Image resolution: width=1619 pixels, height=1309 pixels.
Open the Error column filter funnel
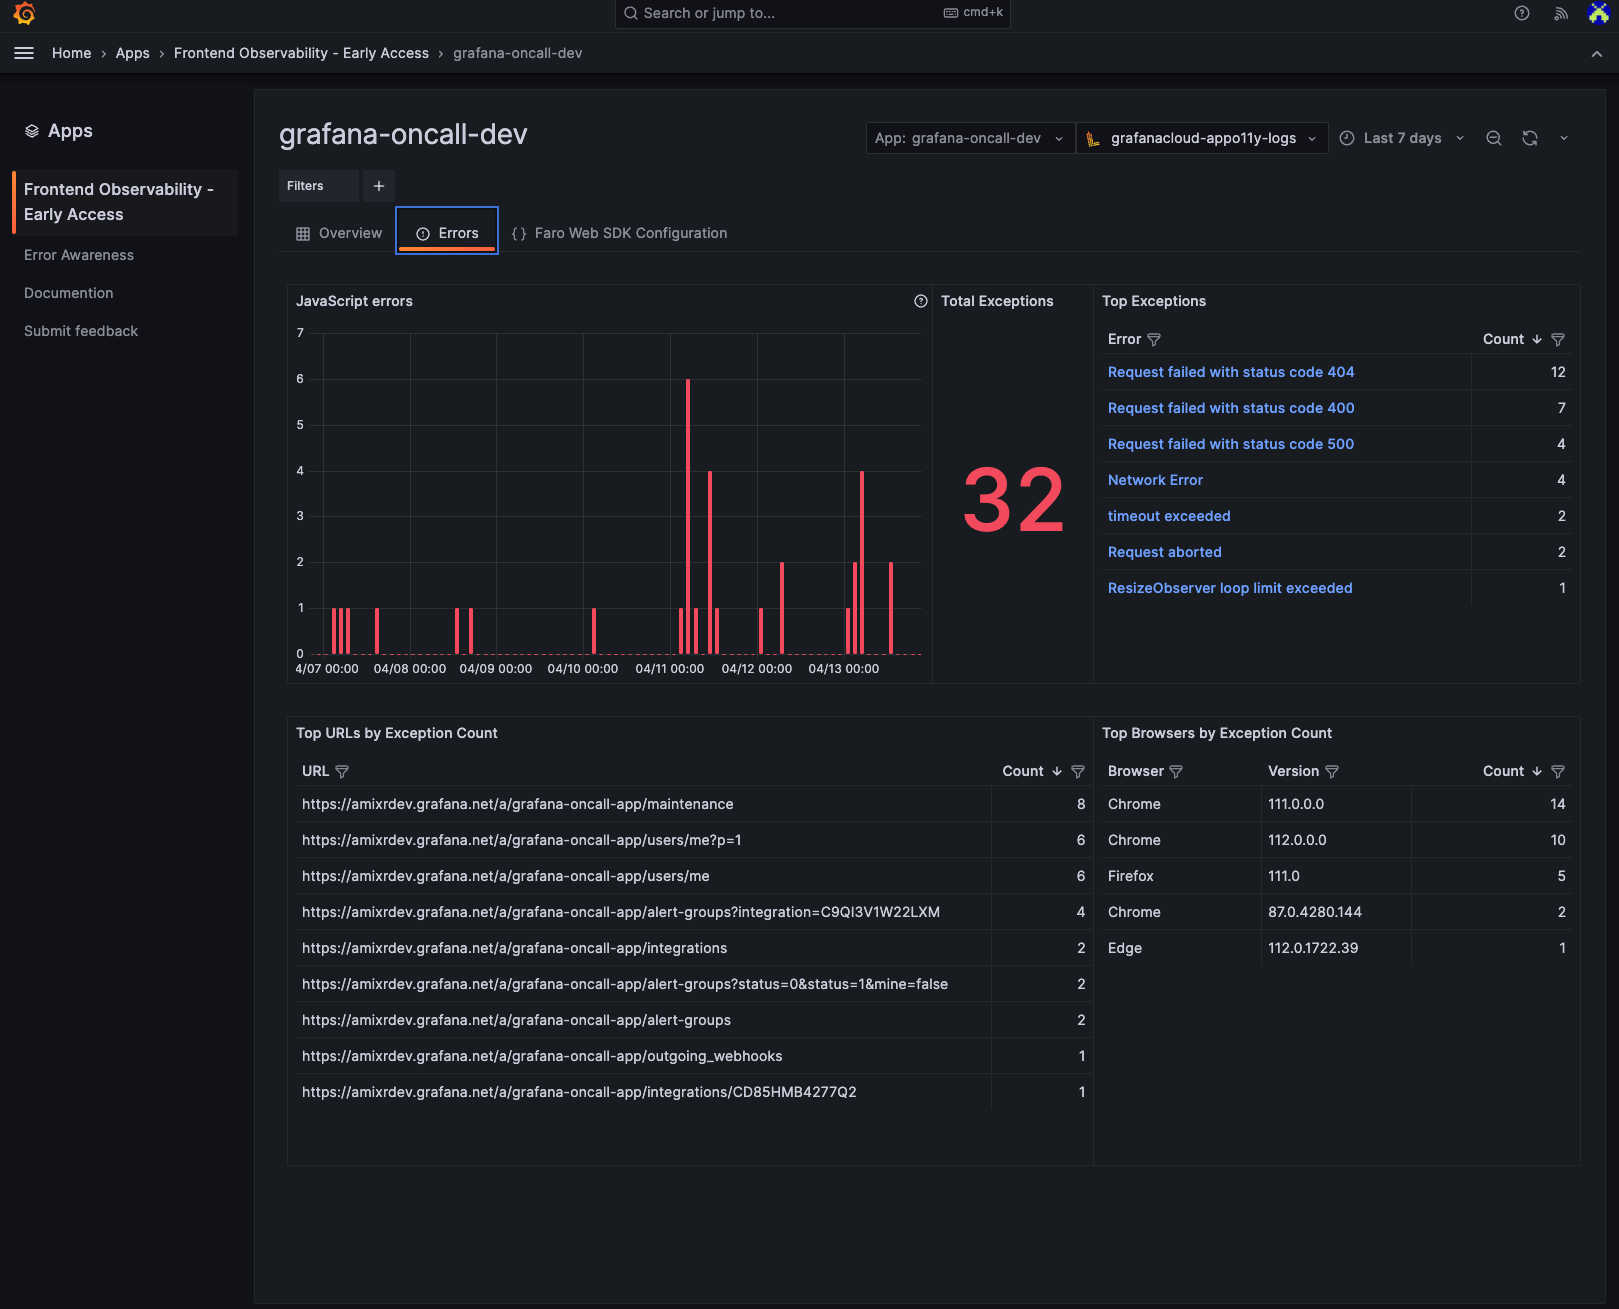point(1154,339)
